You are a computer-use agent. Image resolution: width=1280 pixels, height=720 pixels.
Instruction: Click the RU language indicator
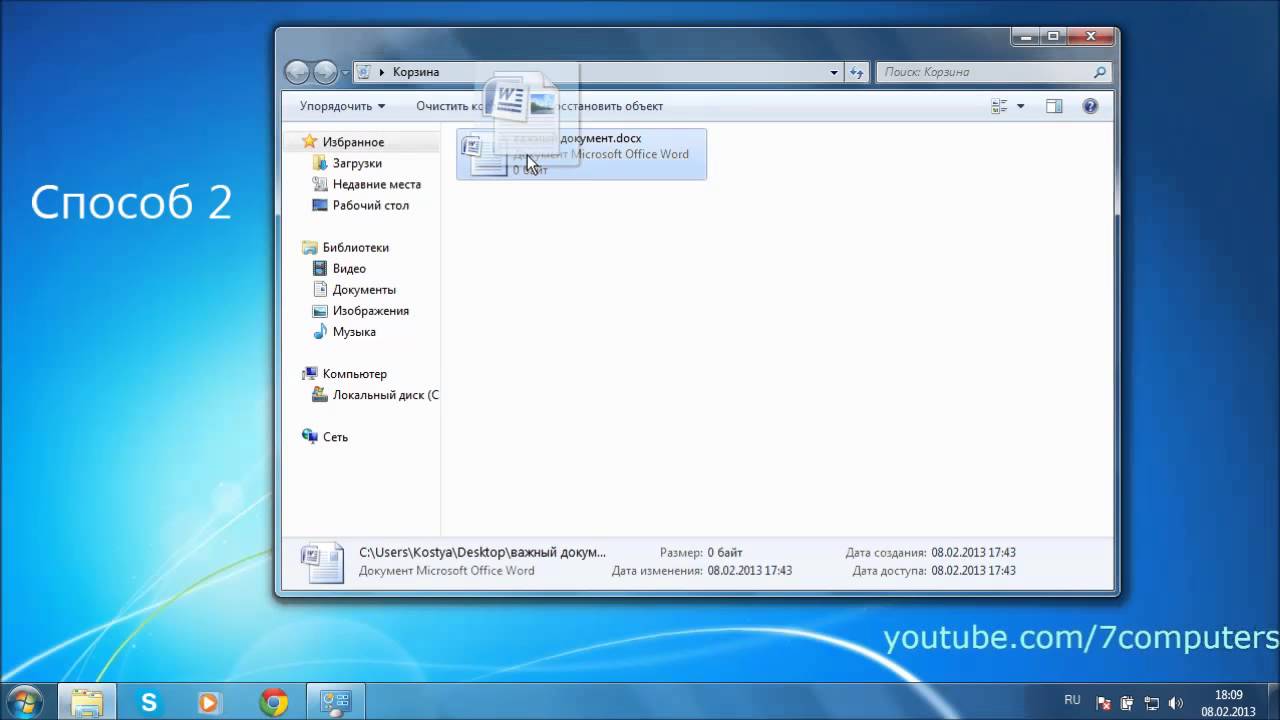[1072, 700]
